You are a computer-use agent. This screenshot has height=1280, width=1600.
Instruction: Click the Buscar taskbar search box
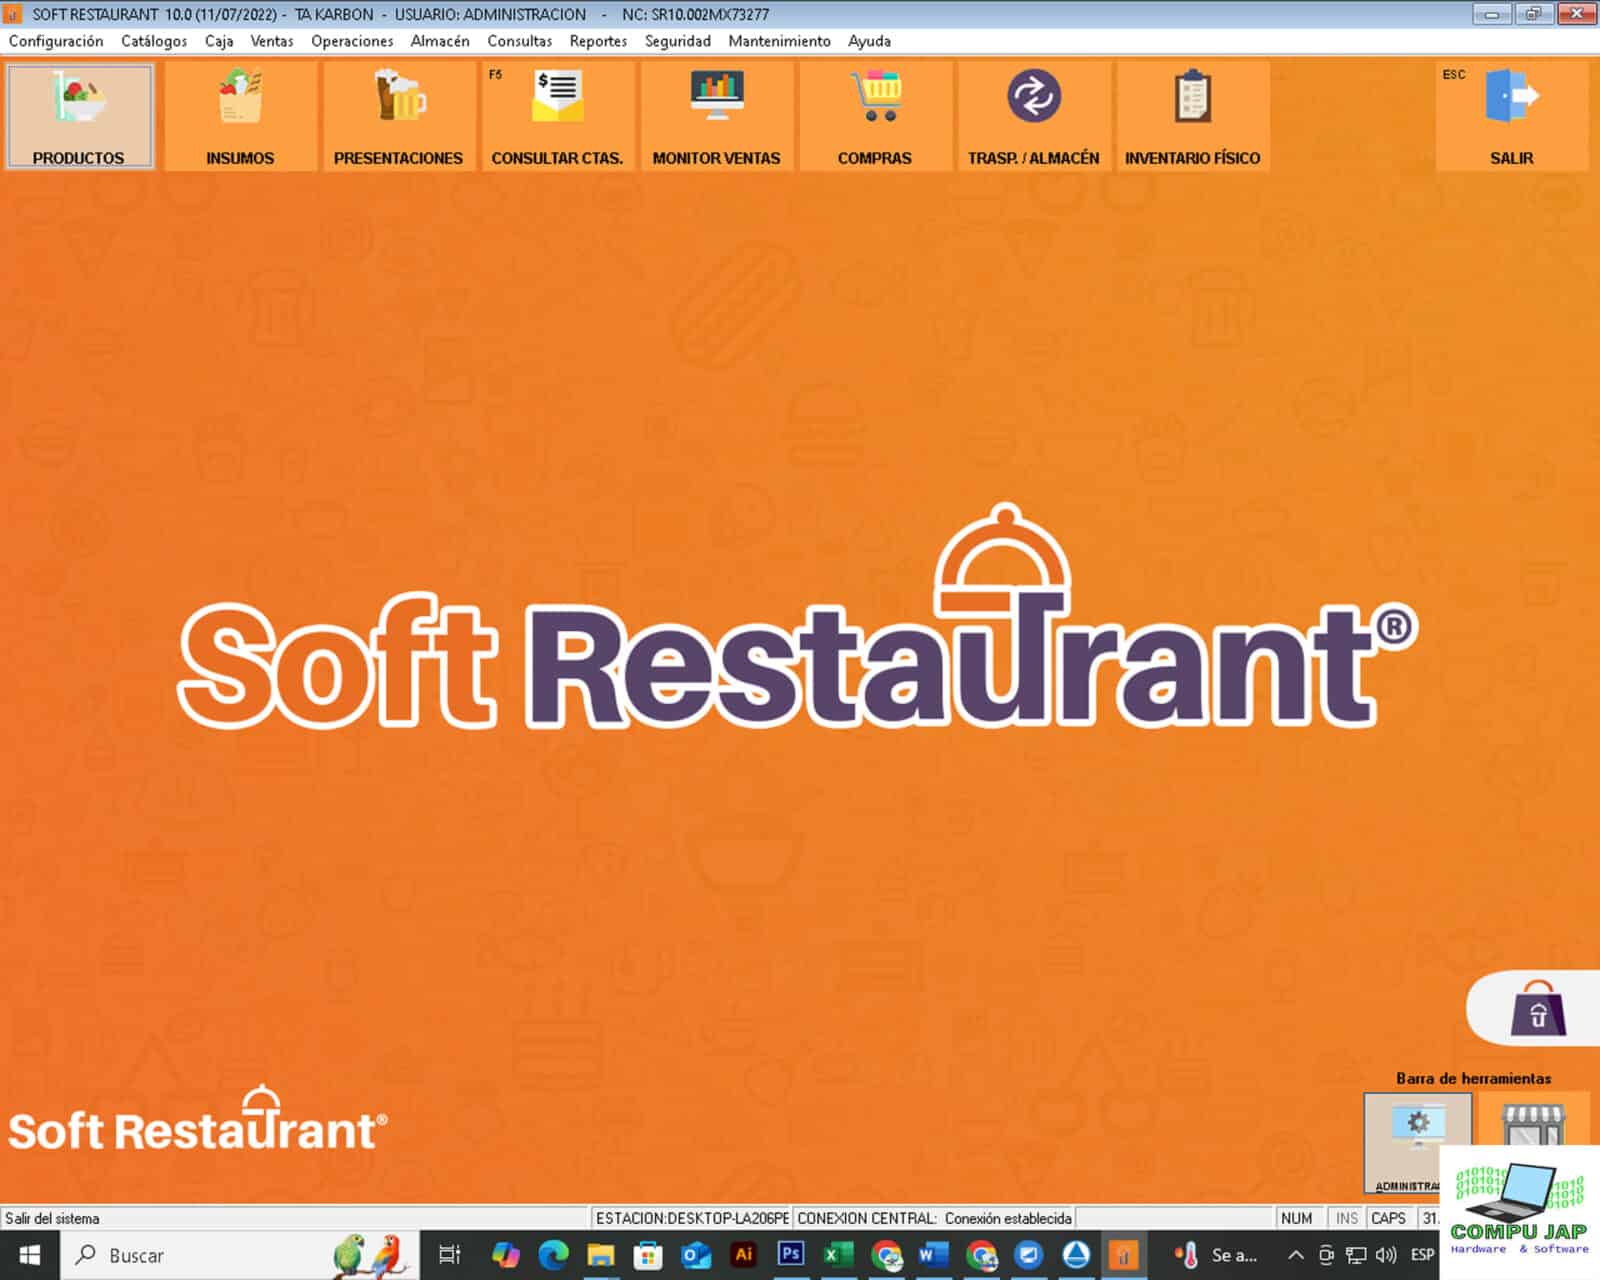coord(240,1255)
